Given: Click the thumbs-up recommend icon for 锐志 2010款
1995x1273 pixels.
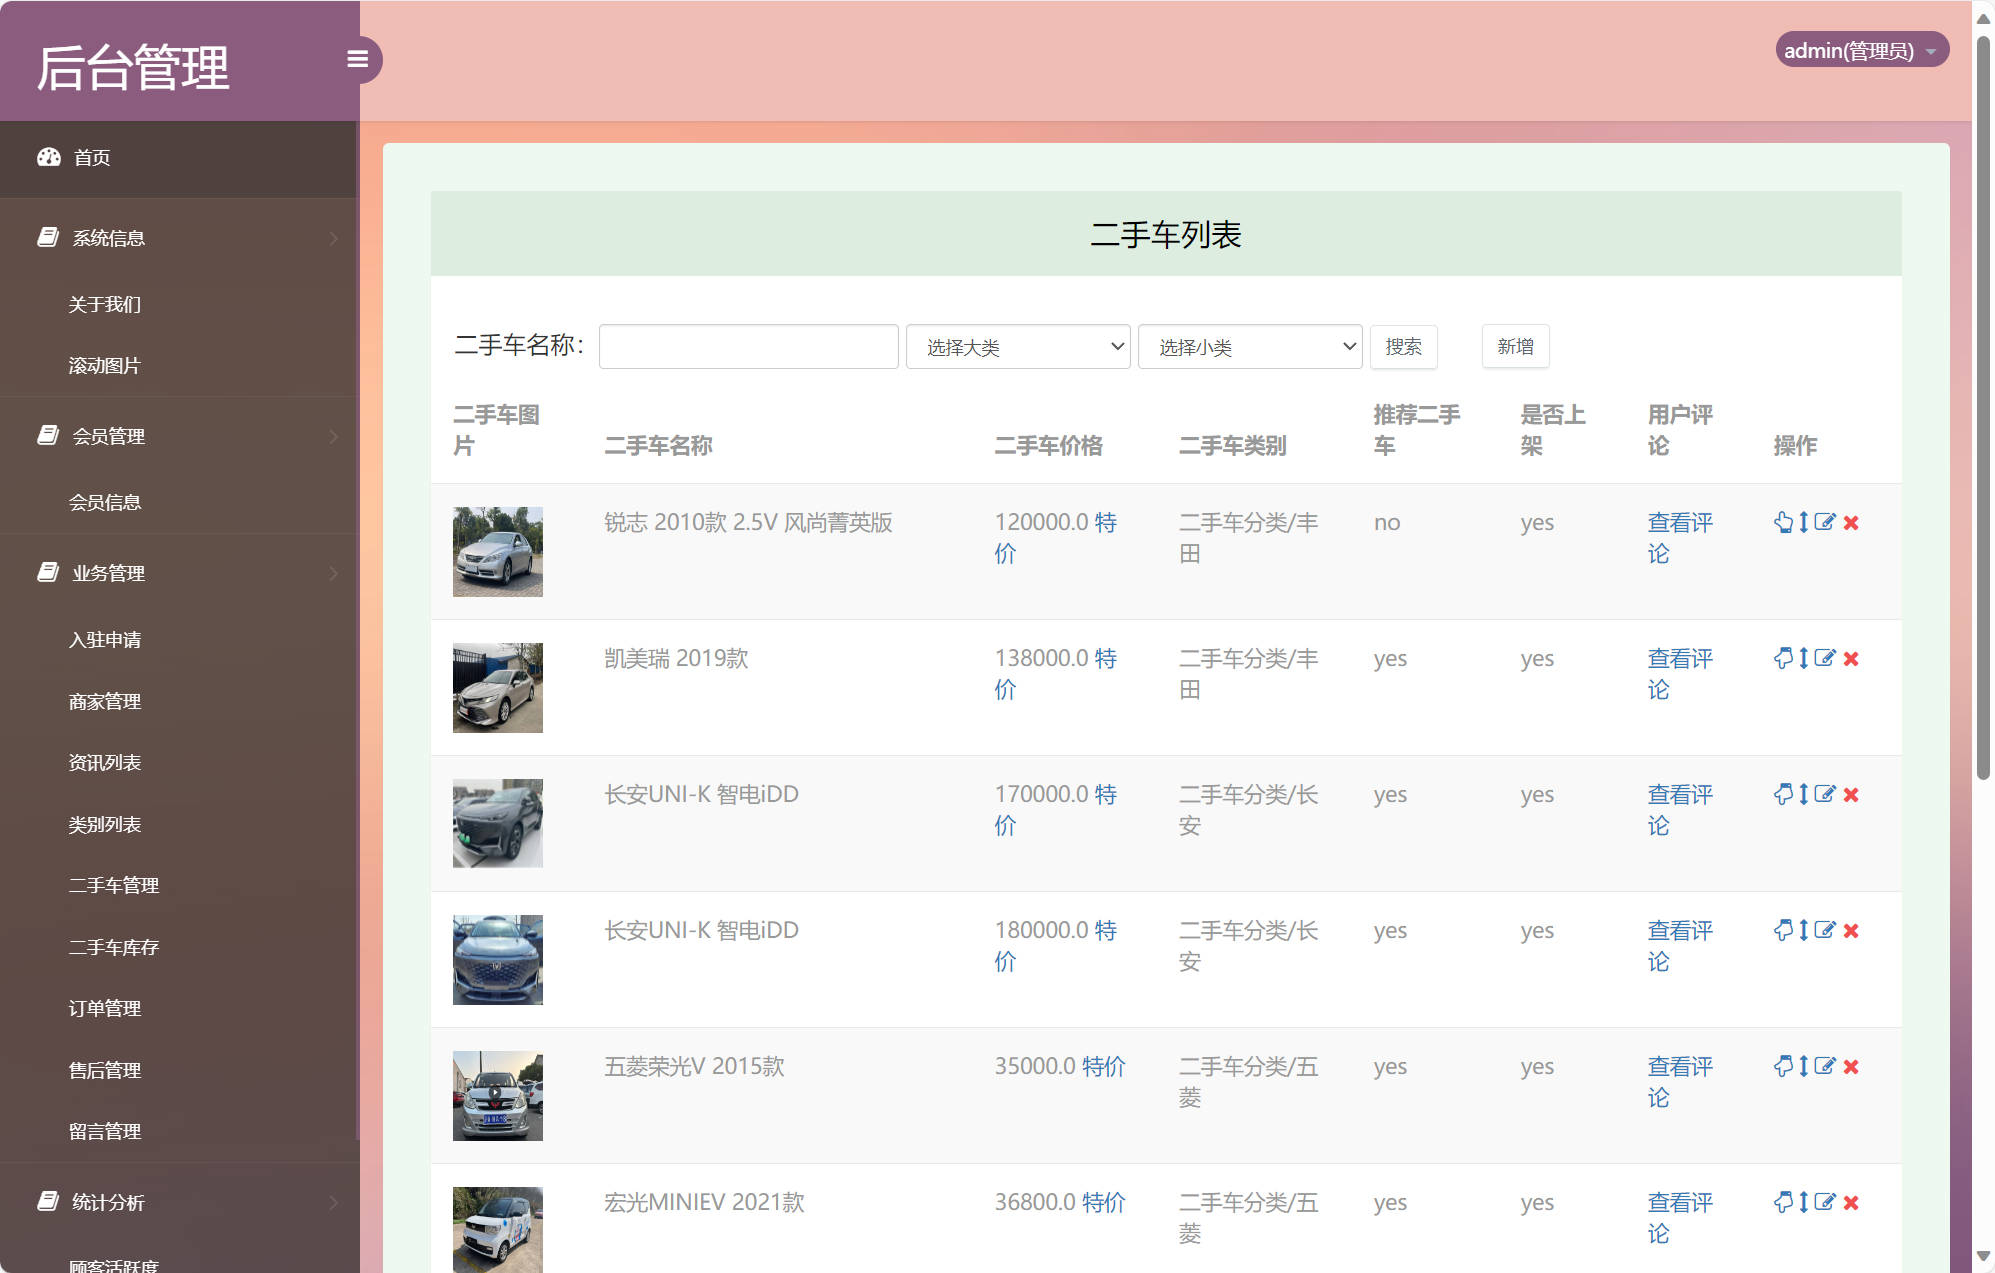Looking at the screenshot, I should tap(1786, 522).
